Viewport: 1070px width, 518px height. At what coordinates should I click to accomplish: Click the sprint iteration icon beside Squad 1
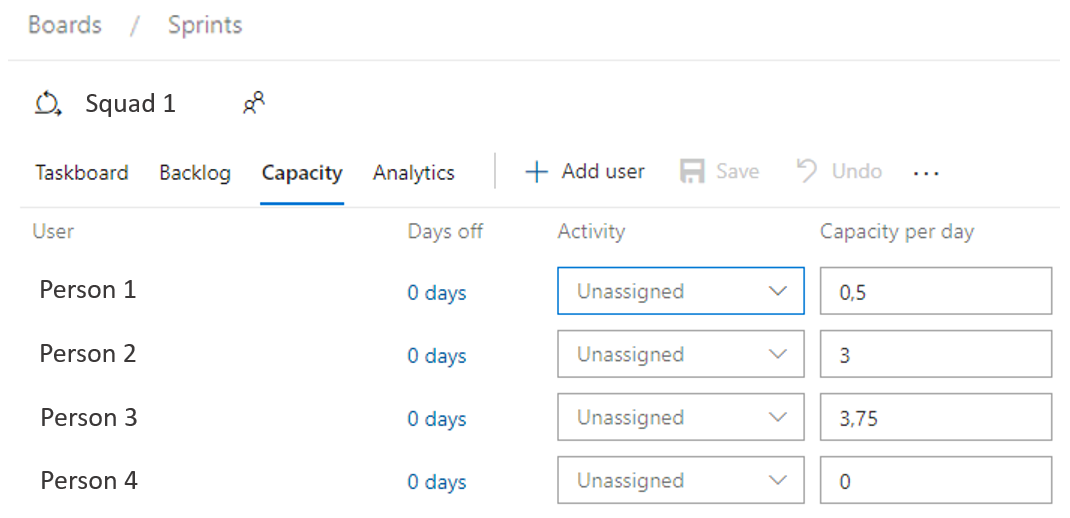[48, 104]
